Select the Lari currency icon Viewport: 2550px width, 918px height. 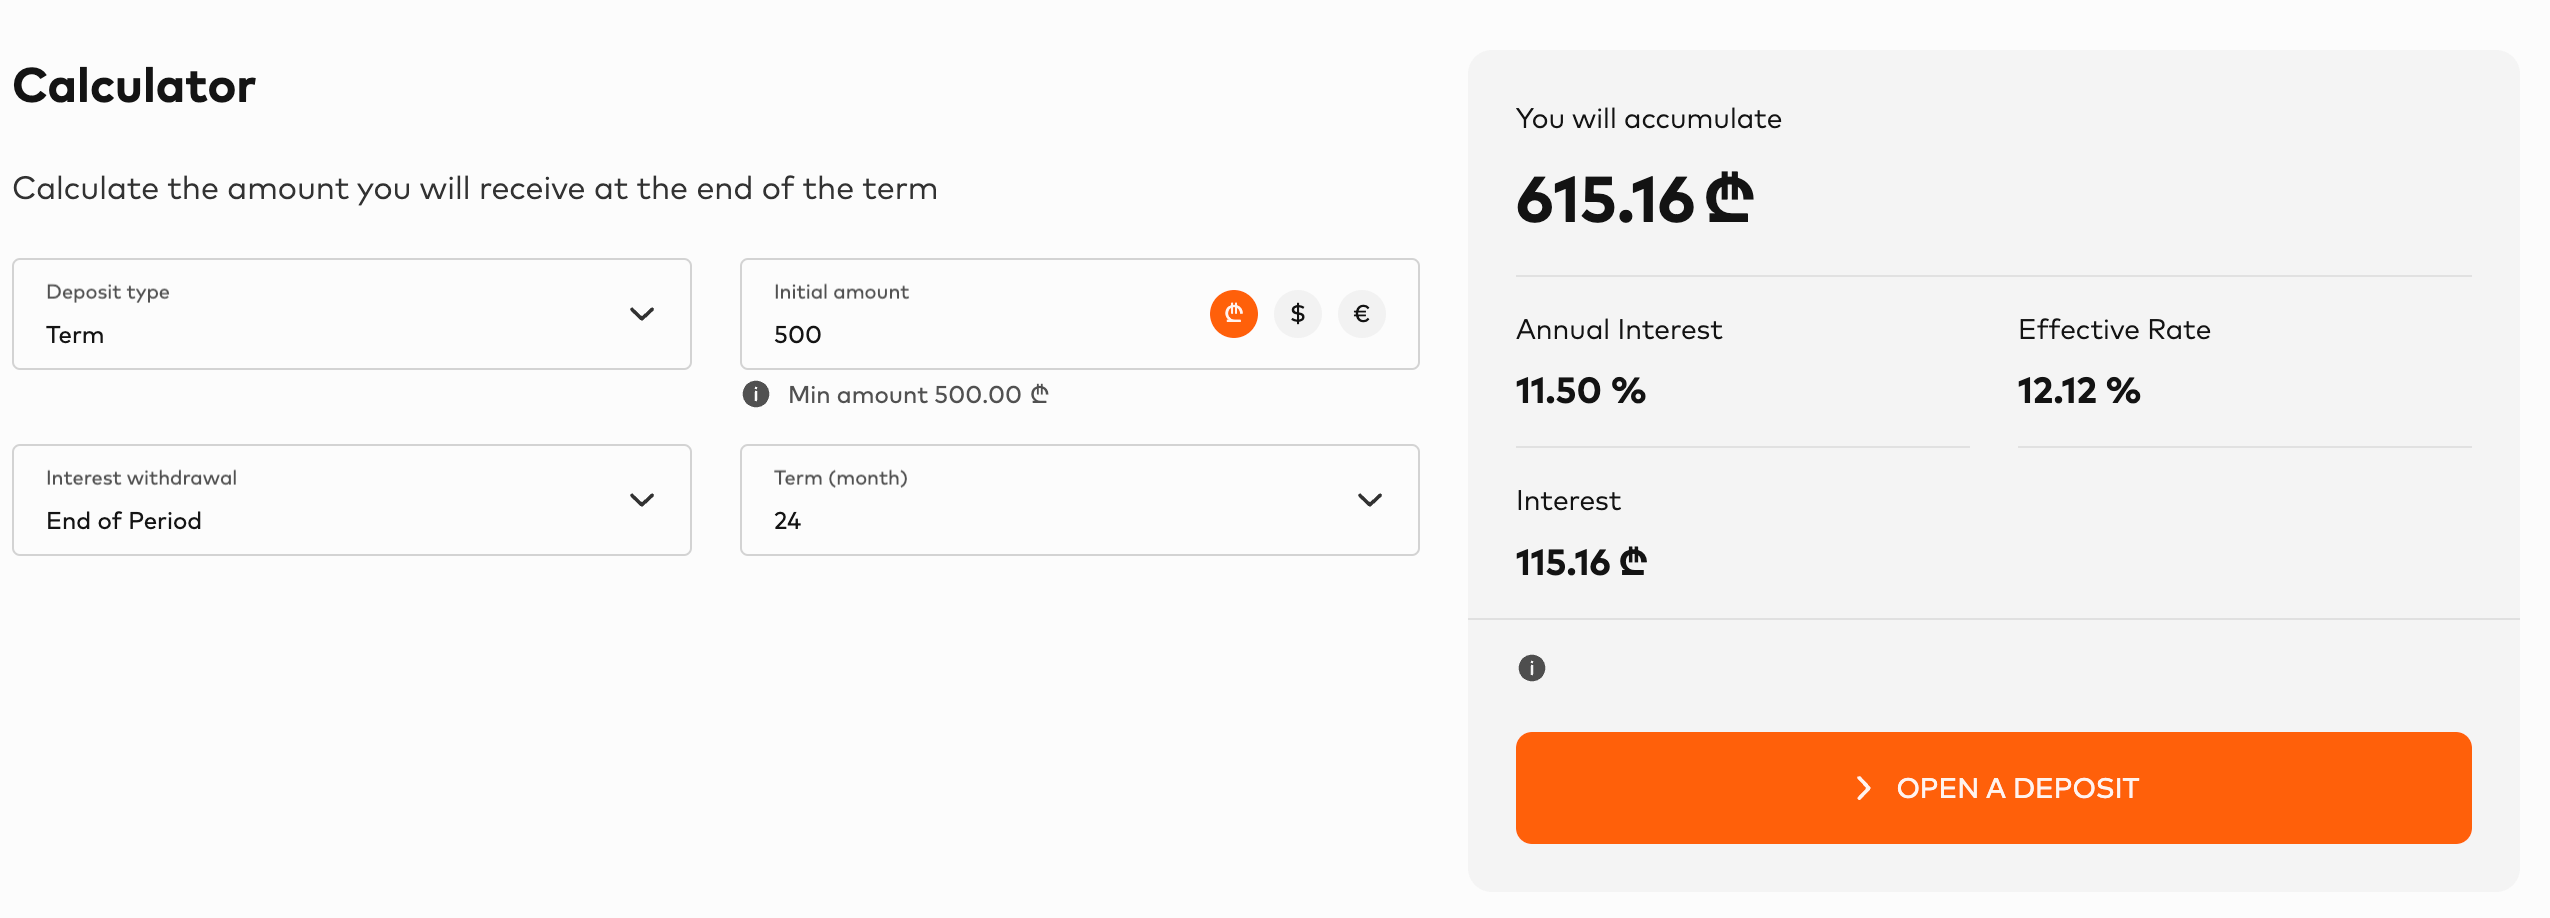click(1233, 314)
